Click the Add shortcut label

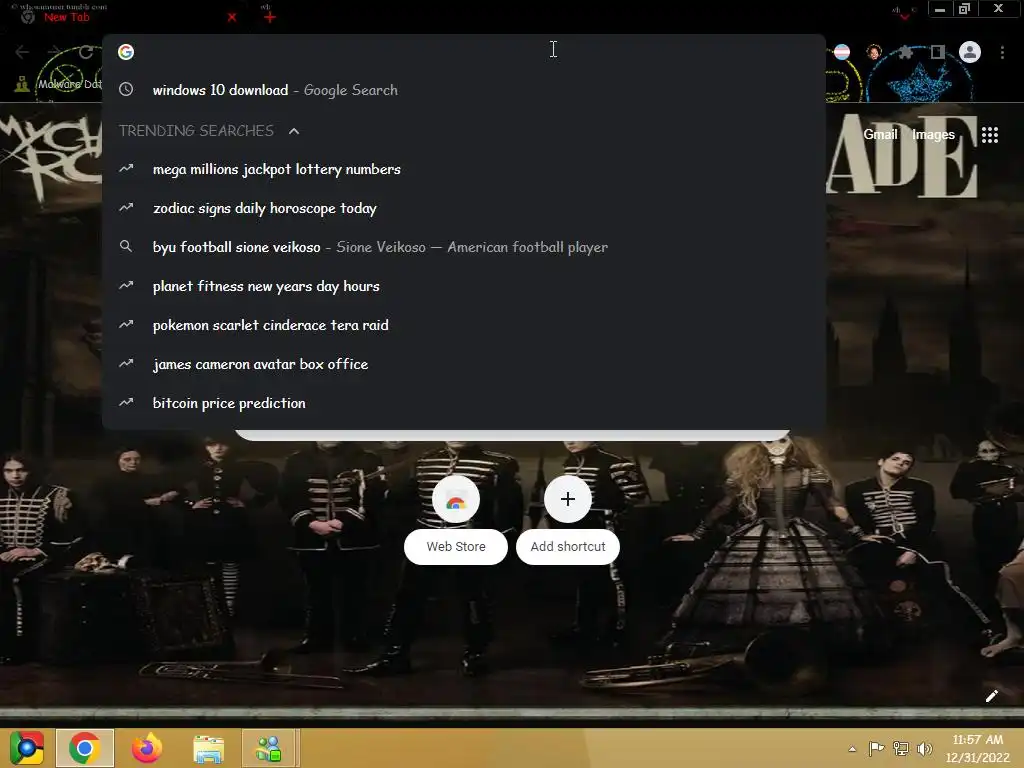[568, 547]
